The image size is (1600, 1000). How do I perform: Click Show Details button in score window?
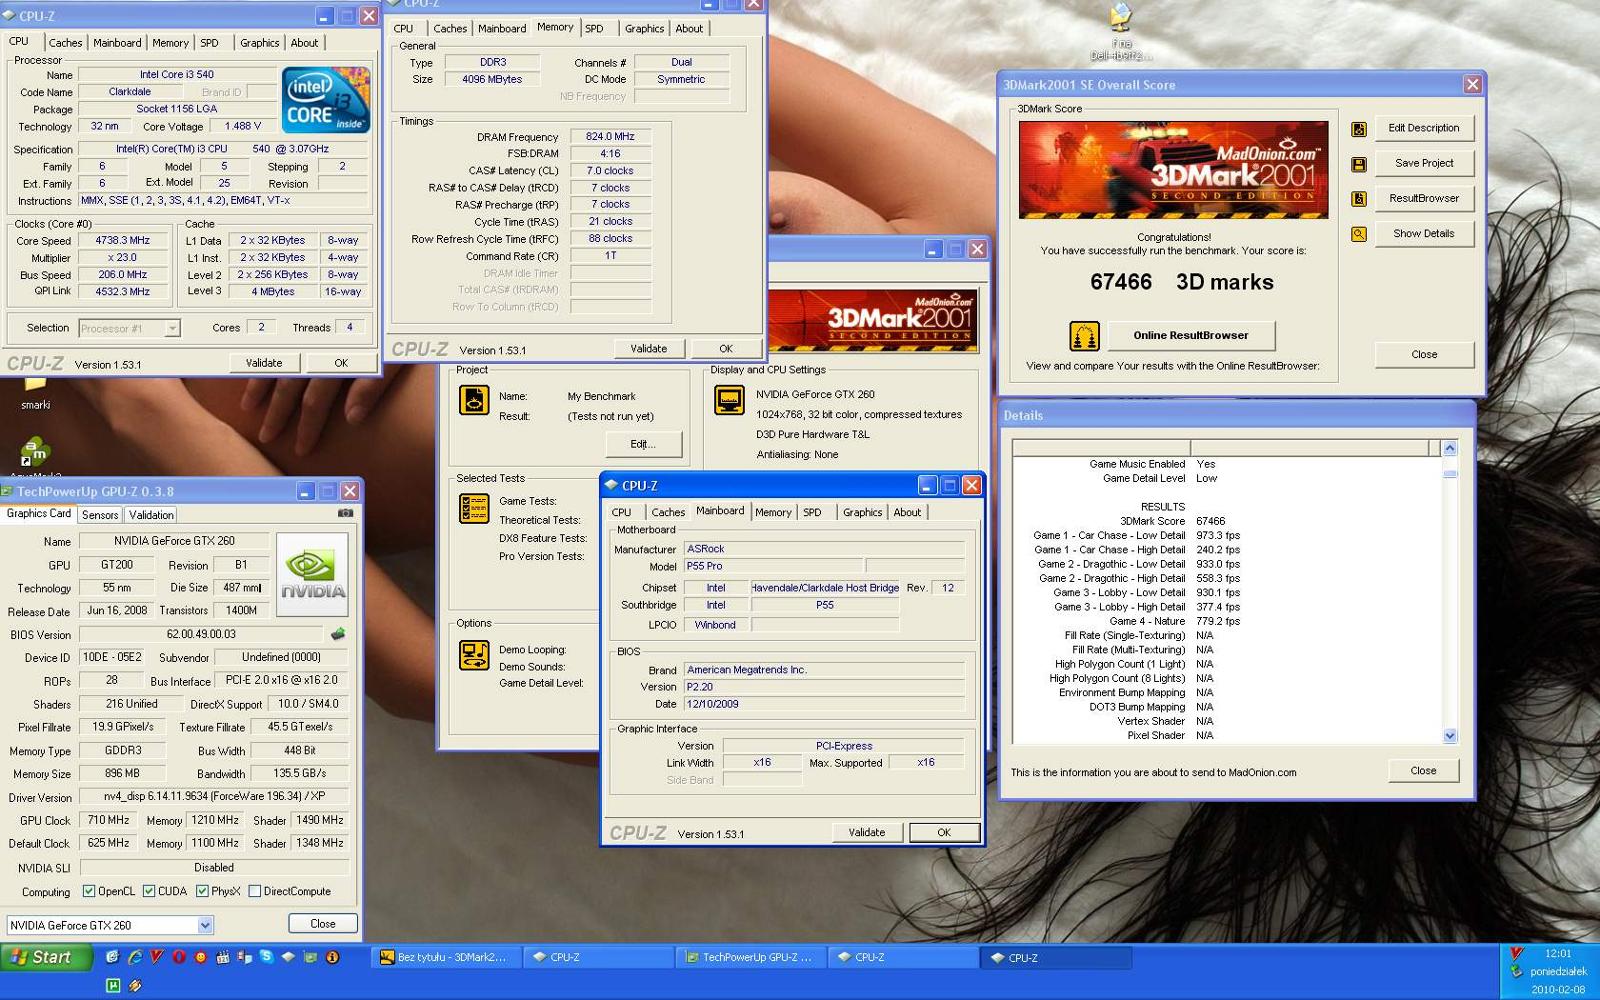1424,233
